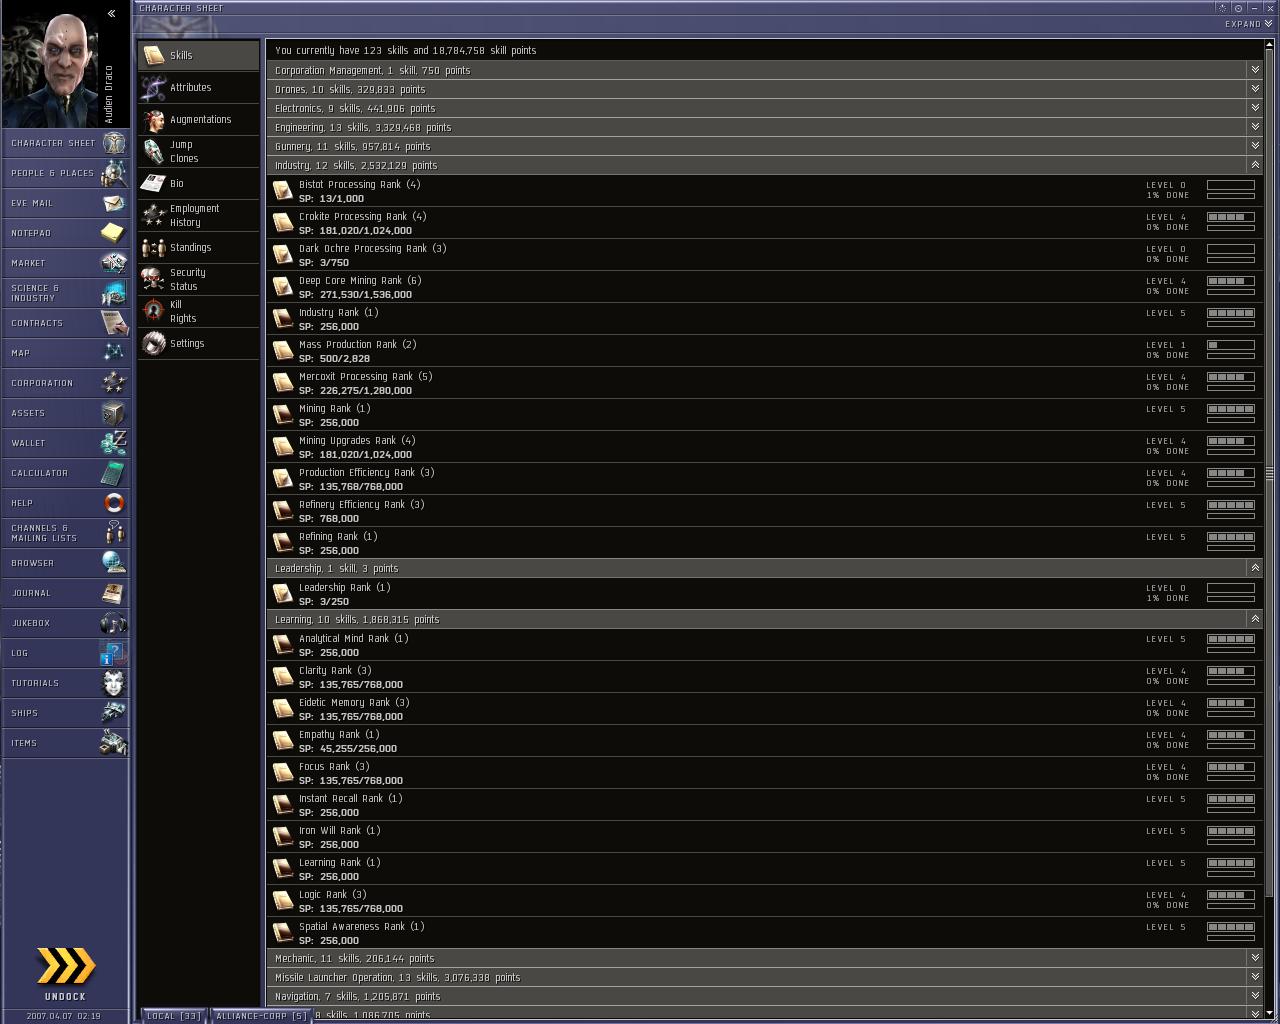
Task: Open the Bio tab
Action: [199, 183]
